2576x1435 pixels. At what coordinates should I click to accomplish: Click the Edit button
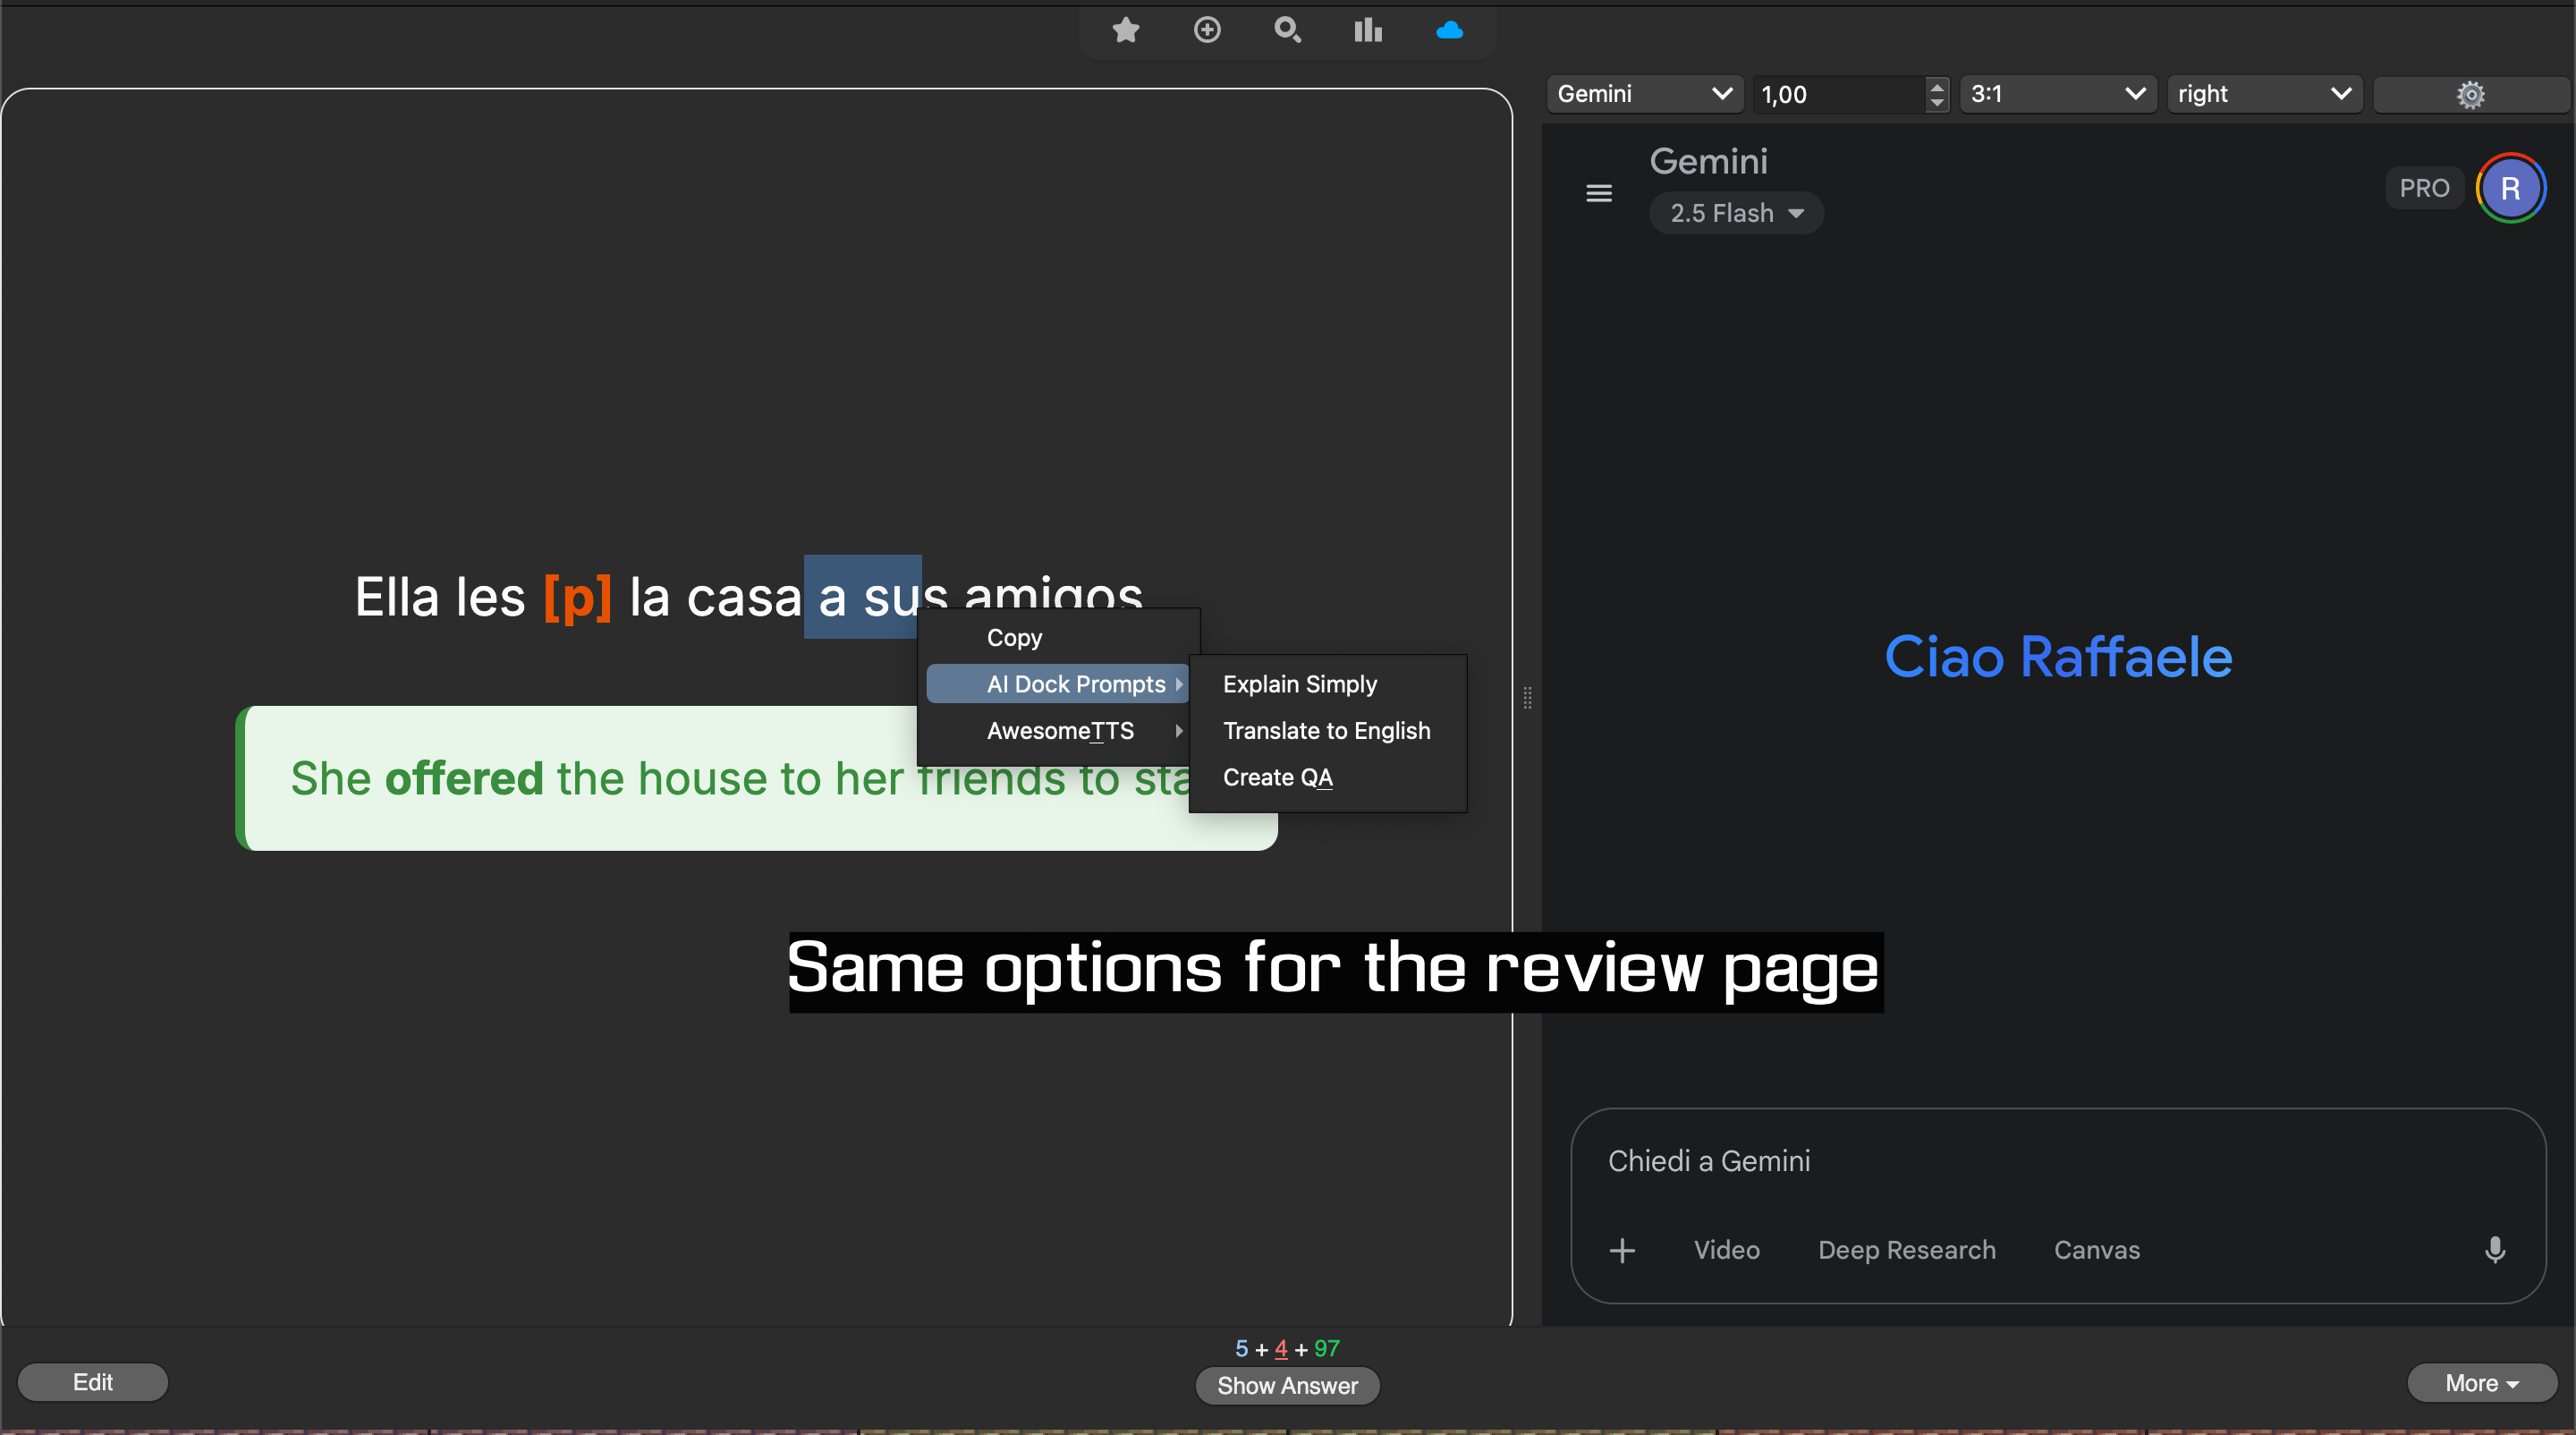click(93, 1381)
